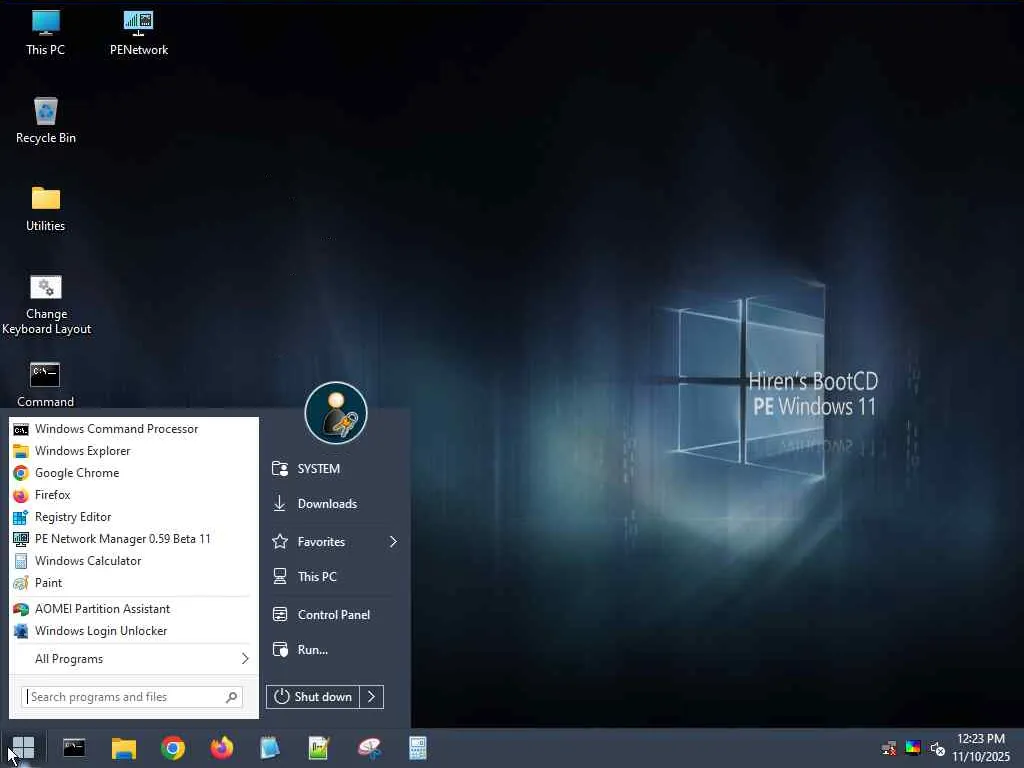Viewport: 1024px width, 768px height.
Task: Click the colorful display tray icon
Action: point(913,748)
